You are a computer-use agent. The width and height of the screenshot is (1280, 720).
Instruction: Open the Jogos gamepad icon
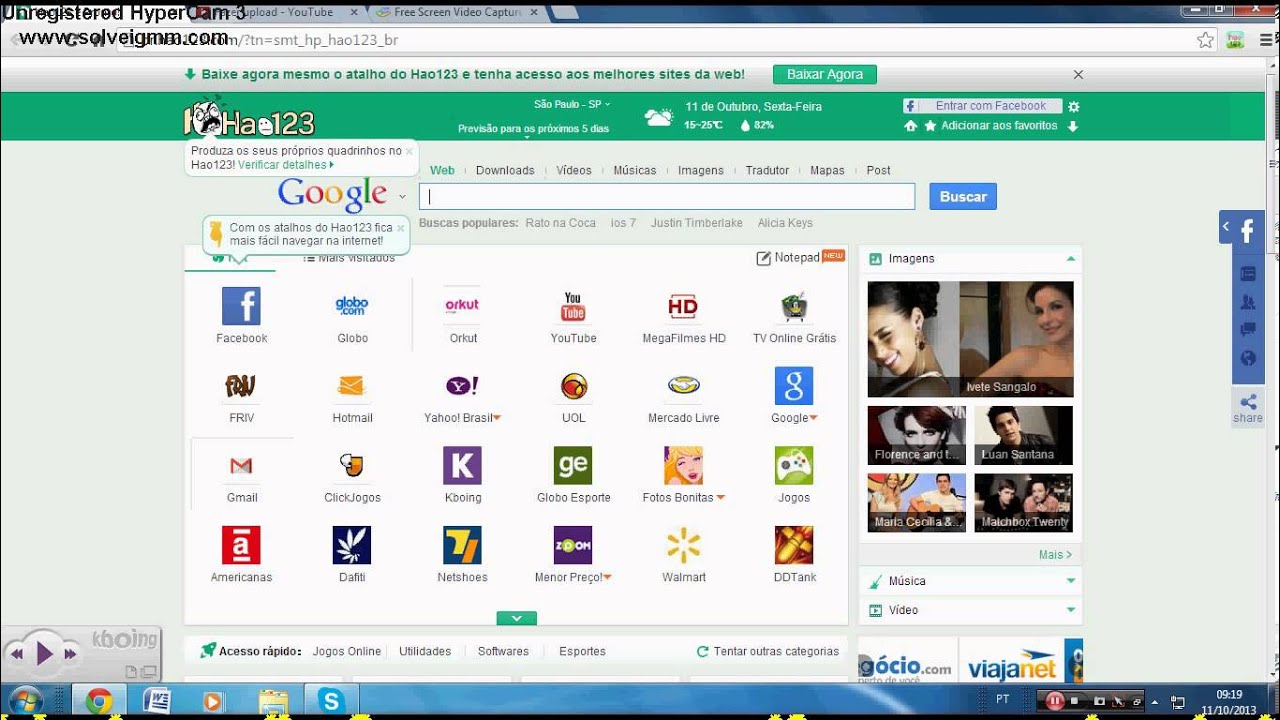794,466
